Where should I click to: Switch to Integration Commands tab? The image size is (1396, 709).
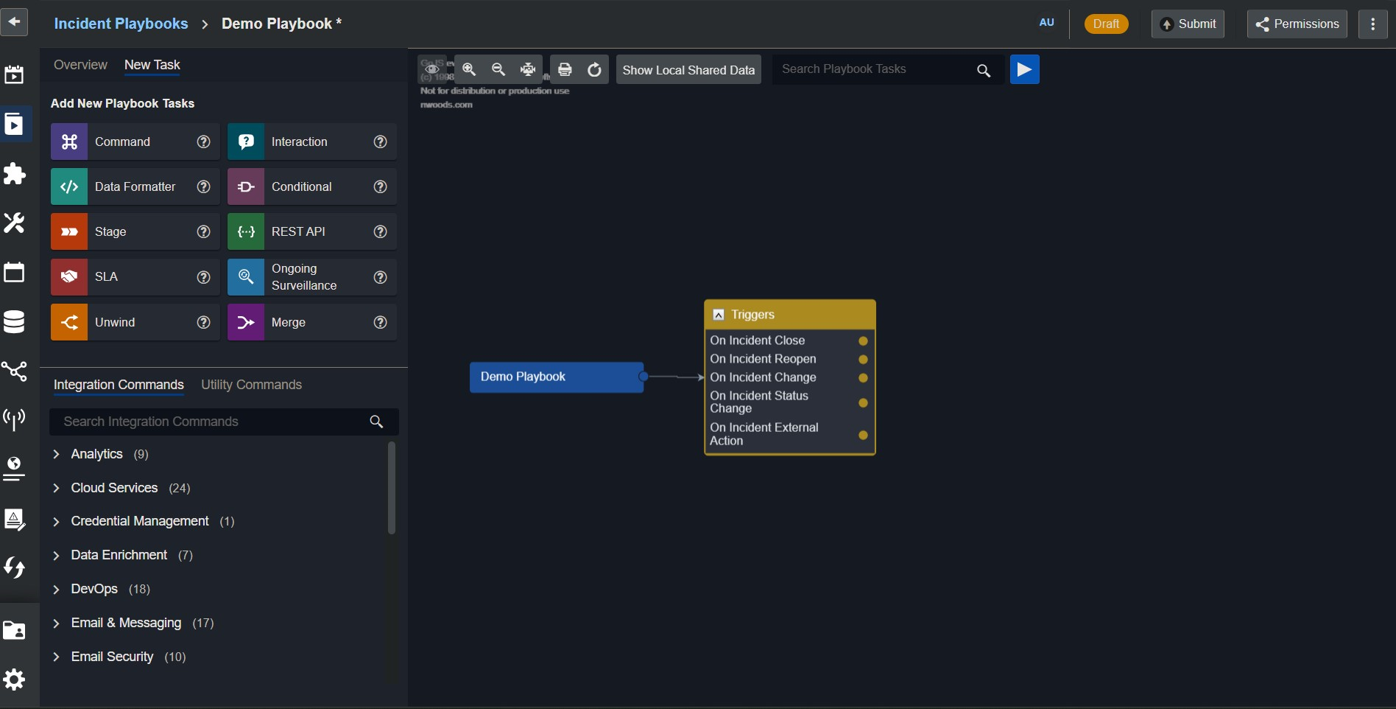(118, 385)
